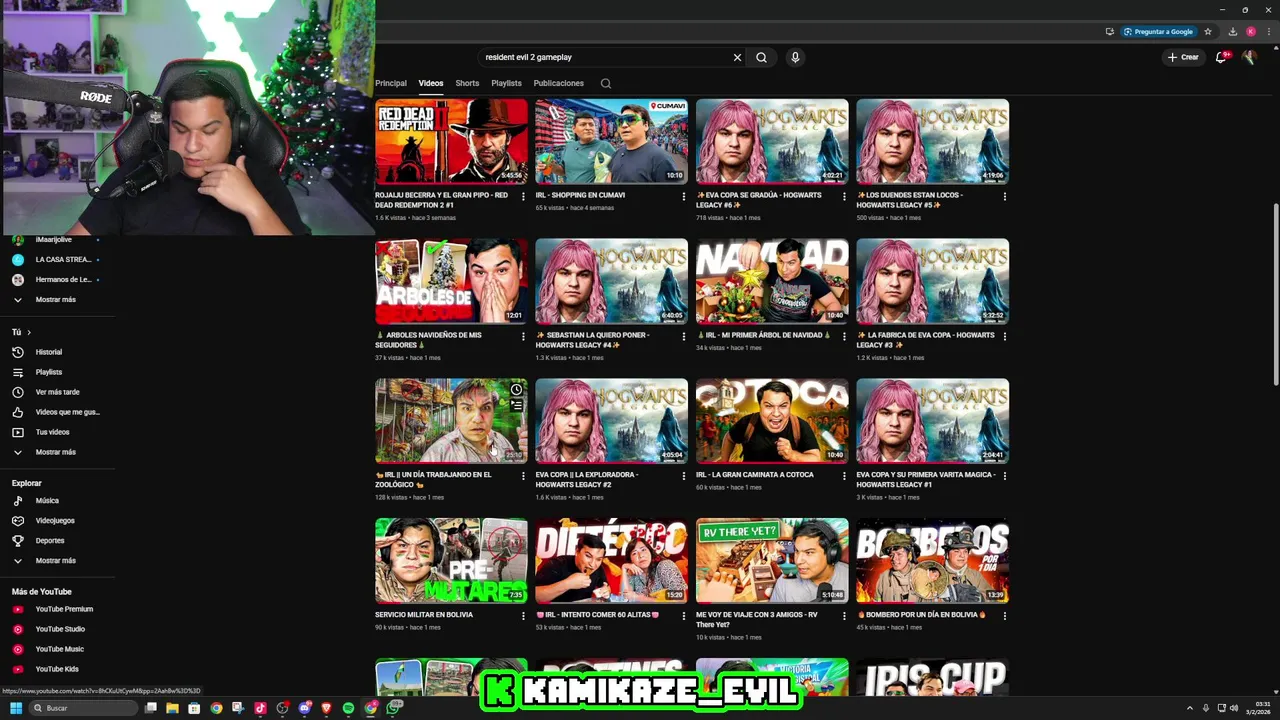Open options menu for Arboles Navideños video
The height and width of the screenshot is (720, 1280).
523,337
